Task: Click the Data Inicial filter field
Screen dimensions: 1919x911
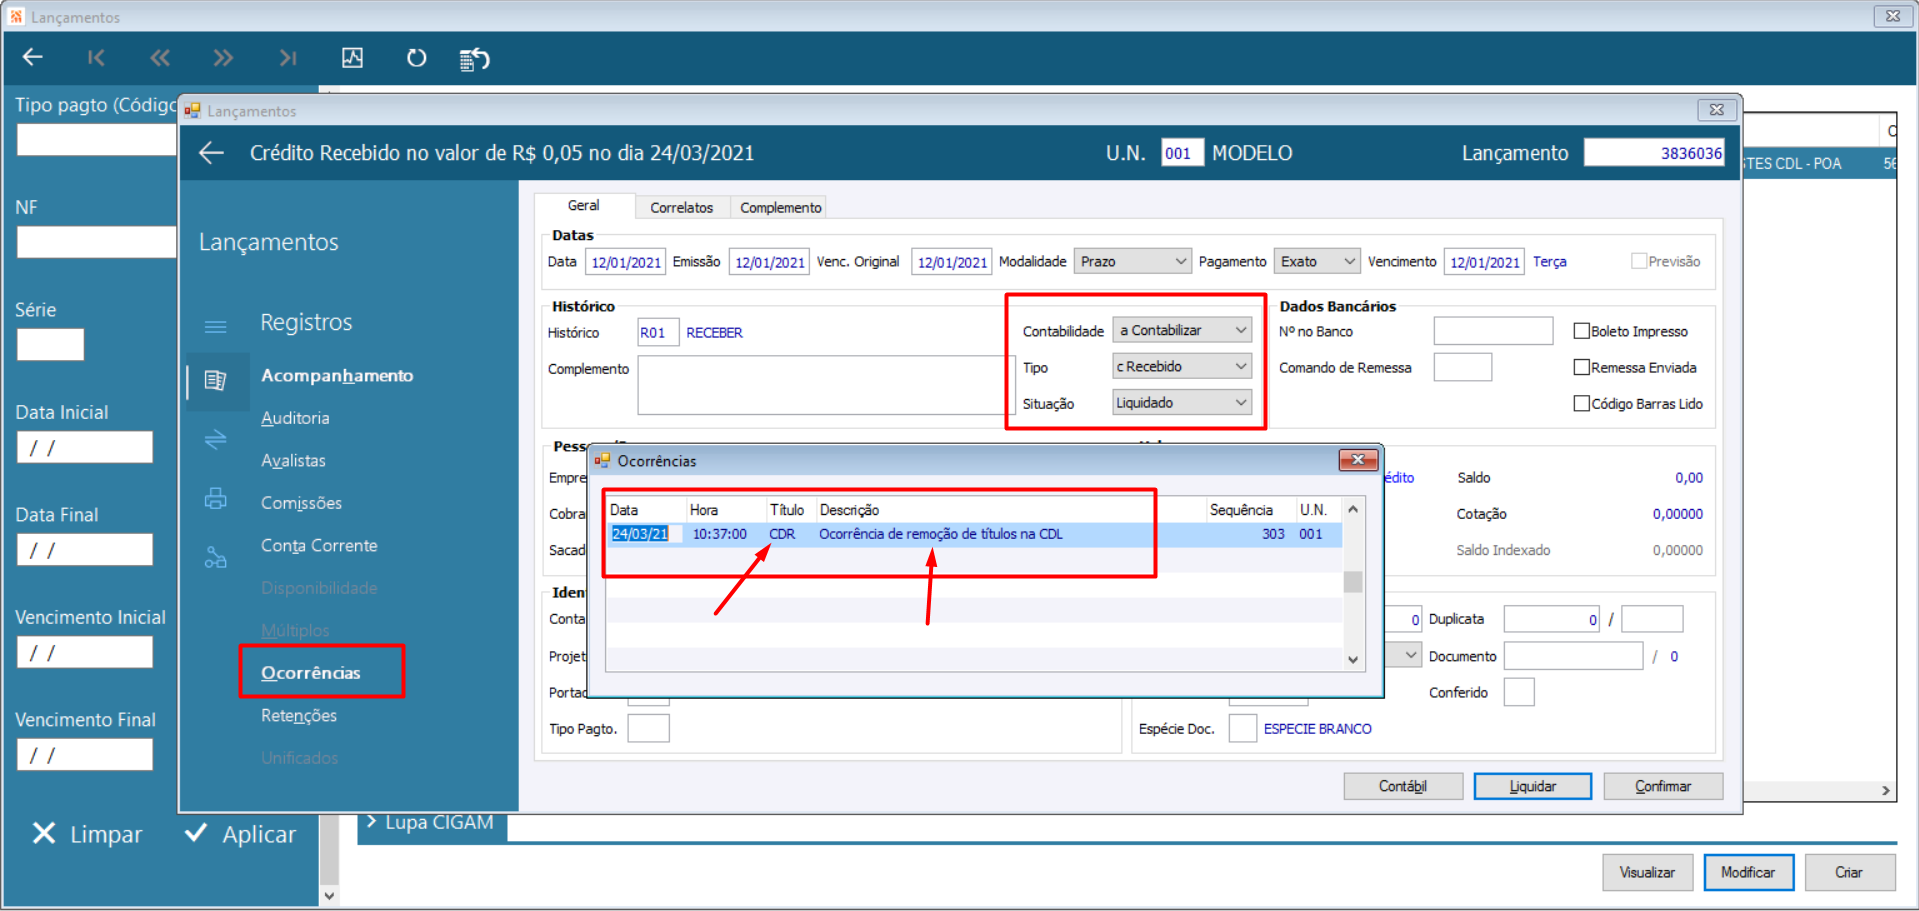Action: pyautogui.click(x=85, y=447)
